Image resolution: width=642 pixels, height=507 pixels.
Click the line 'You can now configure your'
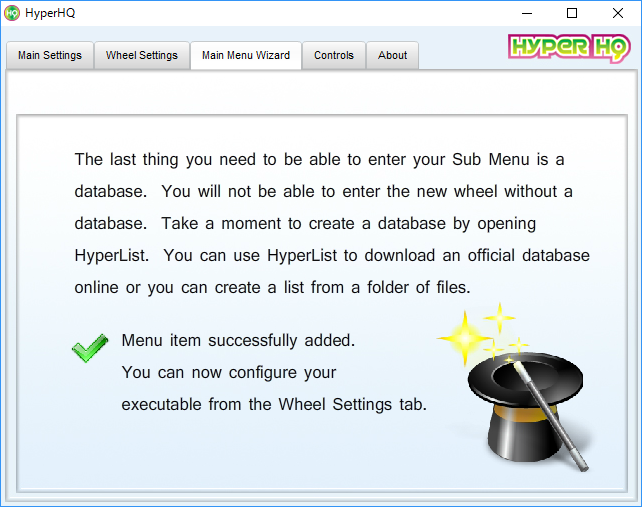pyautogui.click(x=229, y=373)
